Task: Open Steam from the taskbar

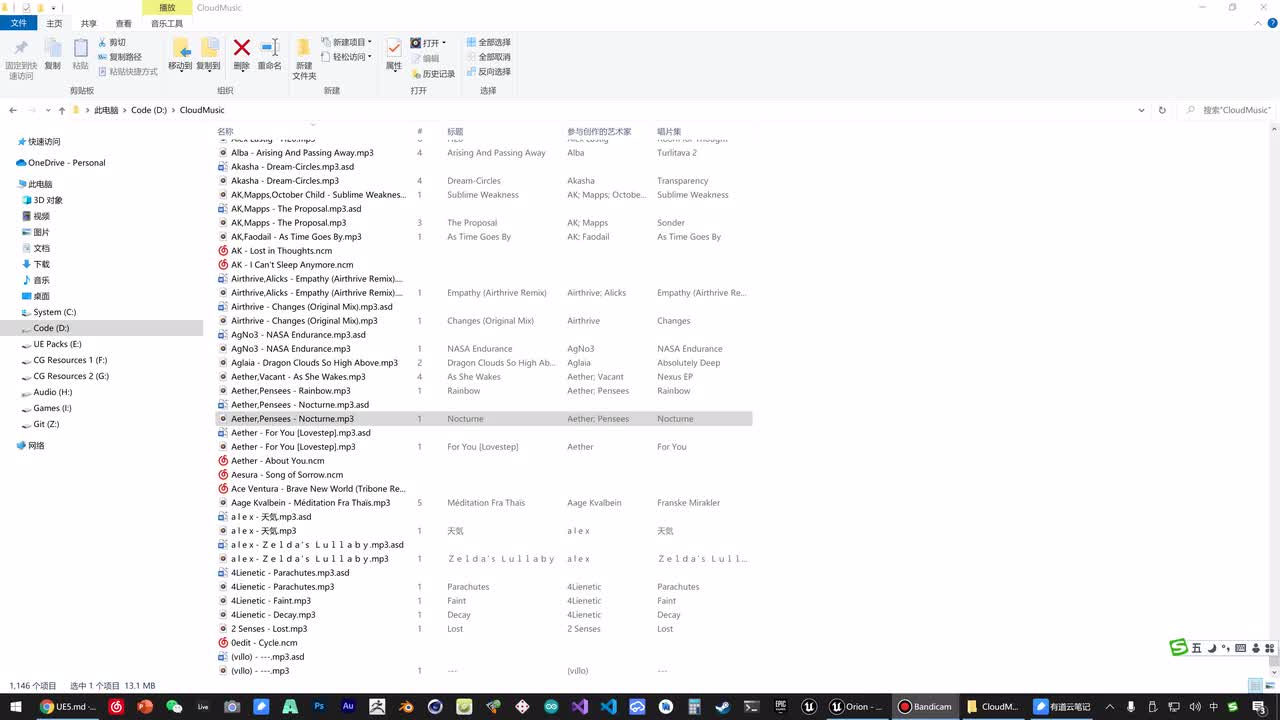Action: pyautogui.click(x=722, y=706)
